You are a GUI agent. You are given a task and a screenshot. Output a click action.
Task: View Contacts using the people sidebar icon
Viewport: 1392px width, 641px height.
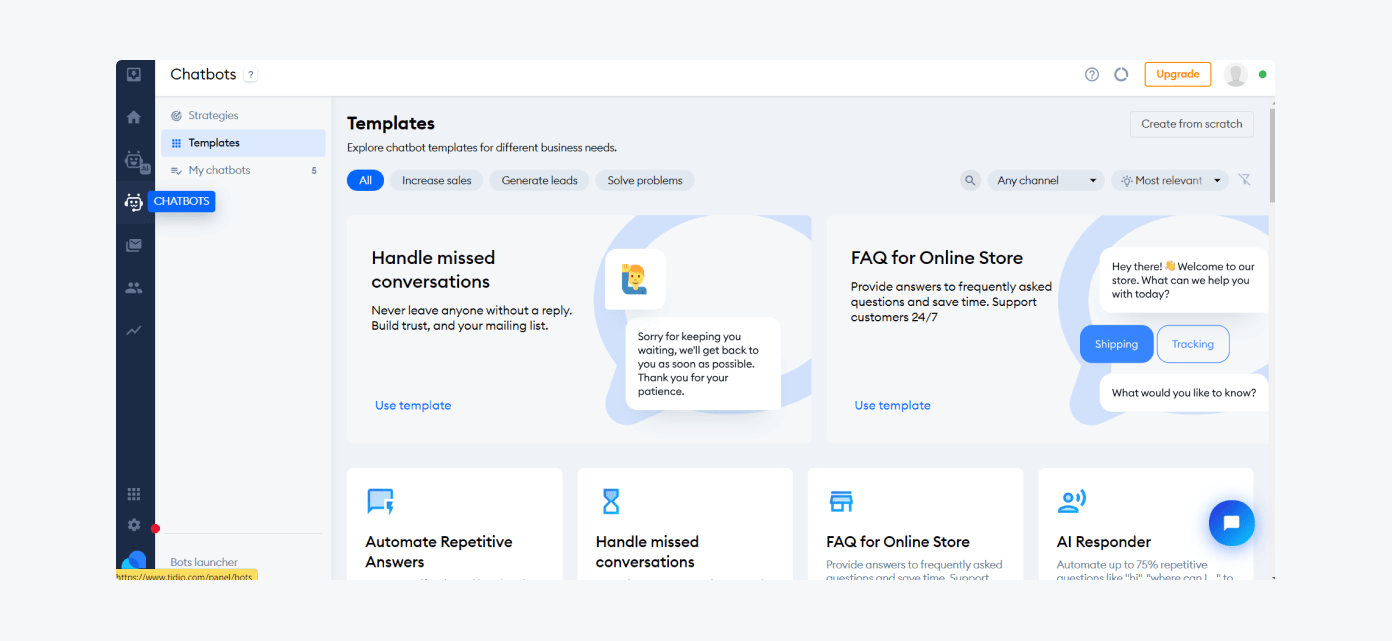pyautogui.click(x=133, y=287)
